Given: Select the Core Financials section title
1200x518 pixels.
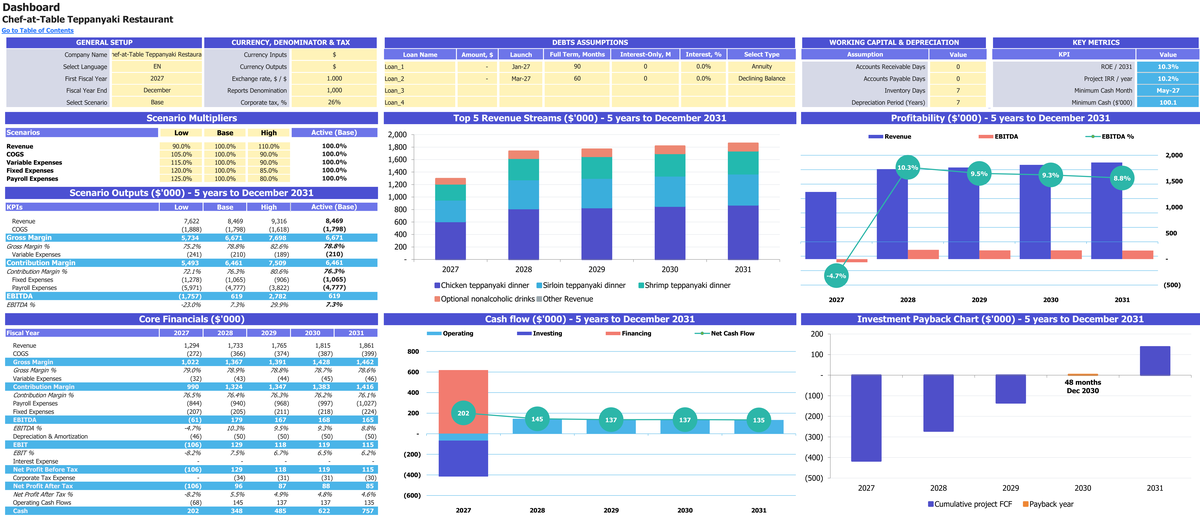Looking at the screenshot, I should 191,319.
